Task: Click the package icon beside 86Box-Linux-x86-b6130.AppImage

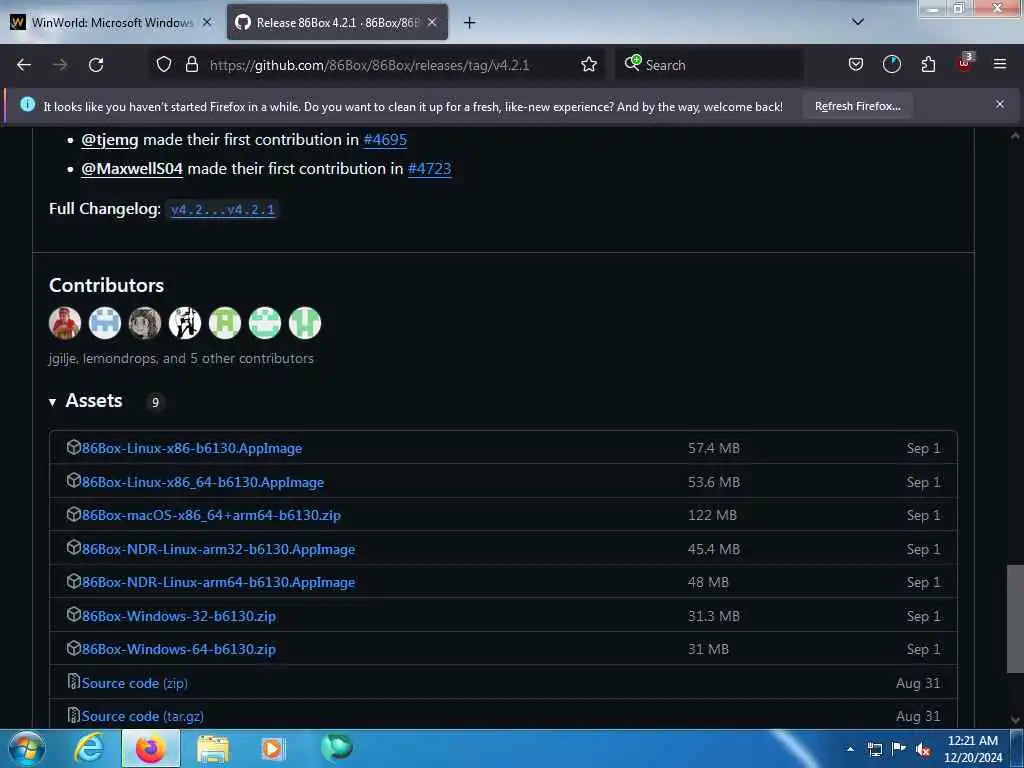Action: click(73, 447)
